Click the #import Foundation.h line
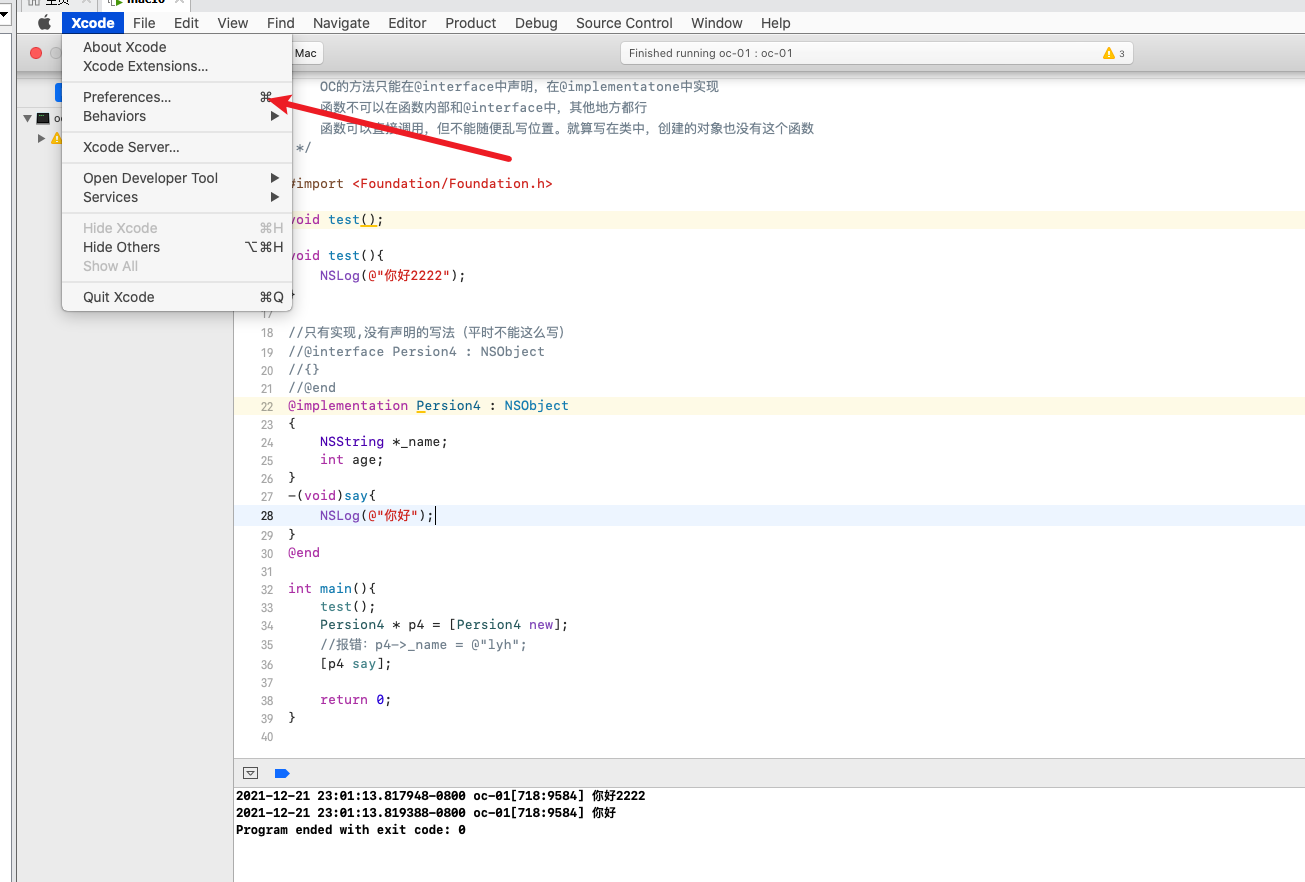 (420, 183)
